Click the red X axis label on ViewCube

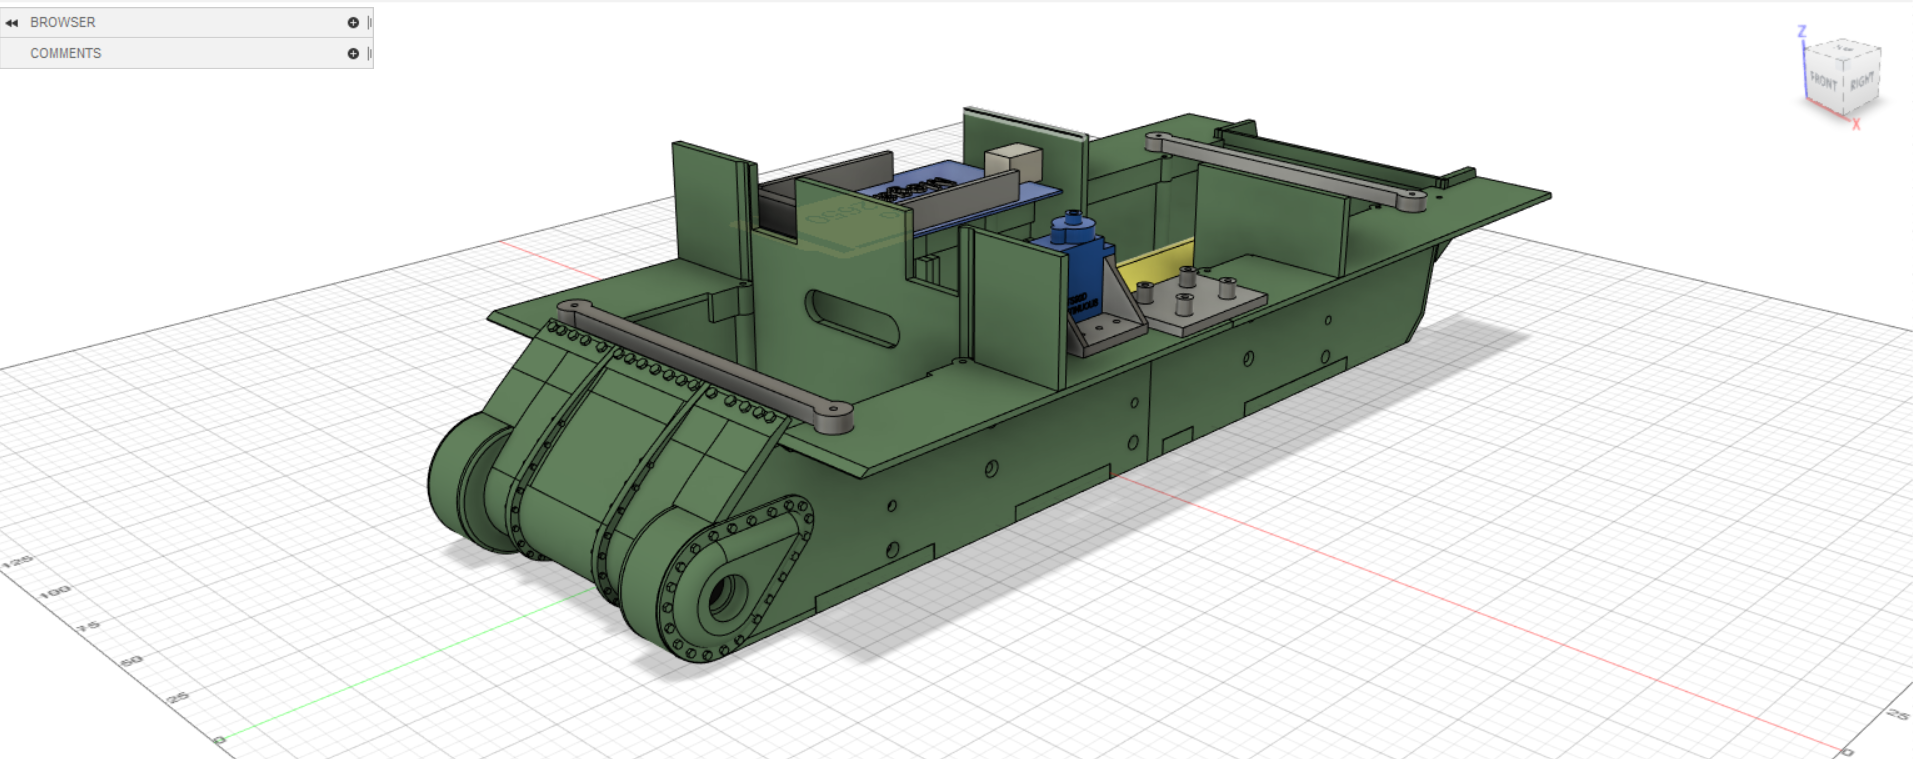1856,125
